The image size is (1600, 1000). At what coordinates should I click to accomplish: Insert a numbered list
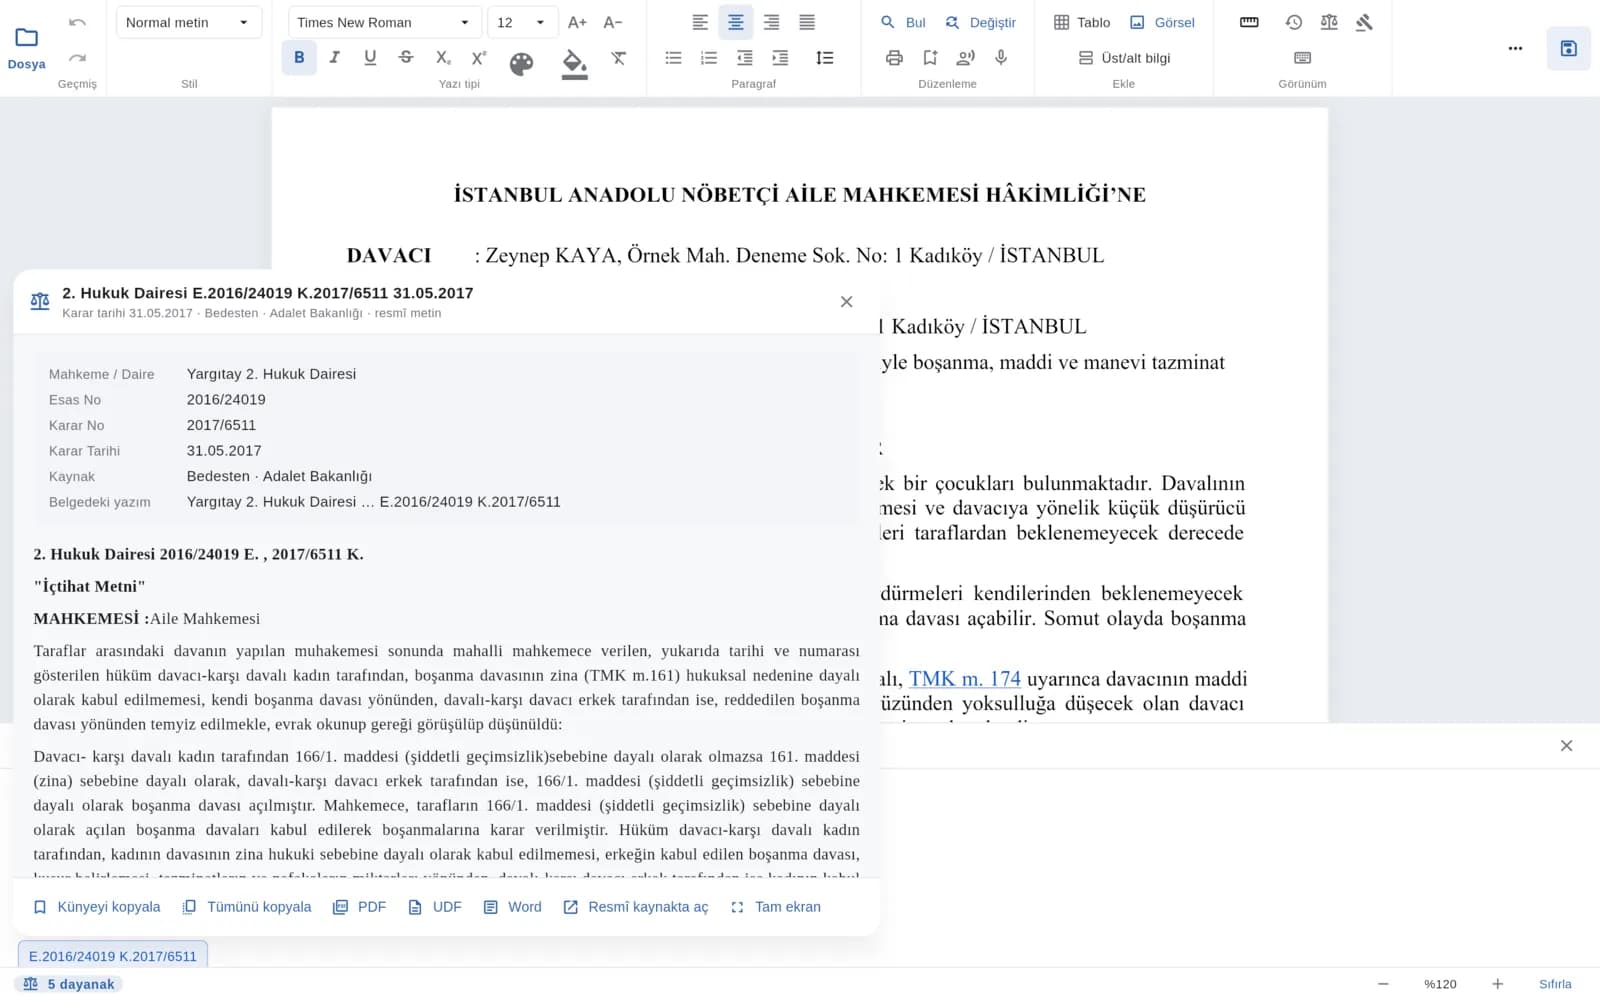(x=709, y=58)
